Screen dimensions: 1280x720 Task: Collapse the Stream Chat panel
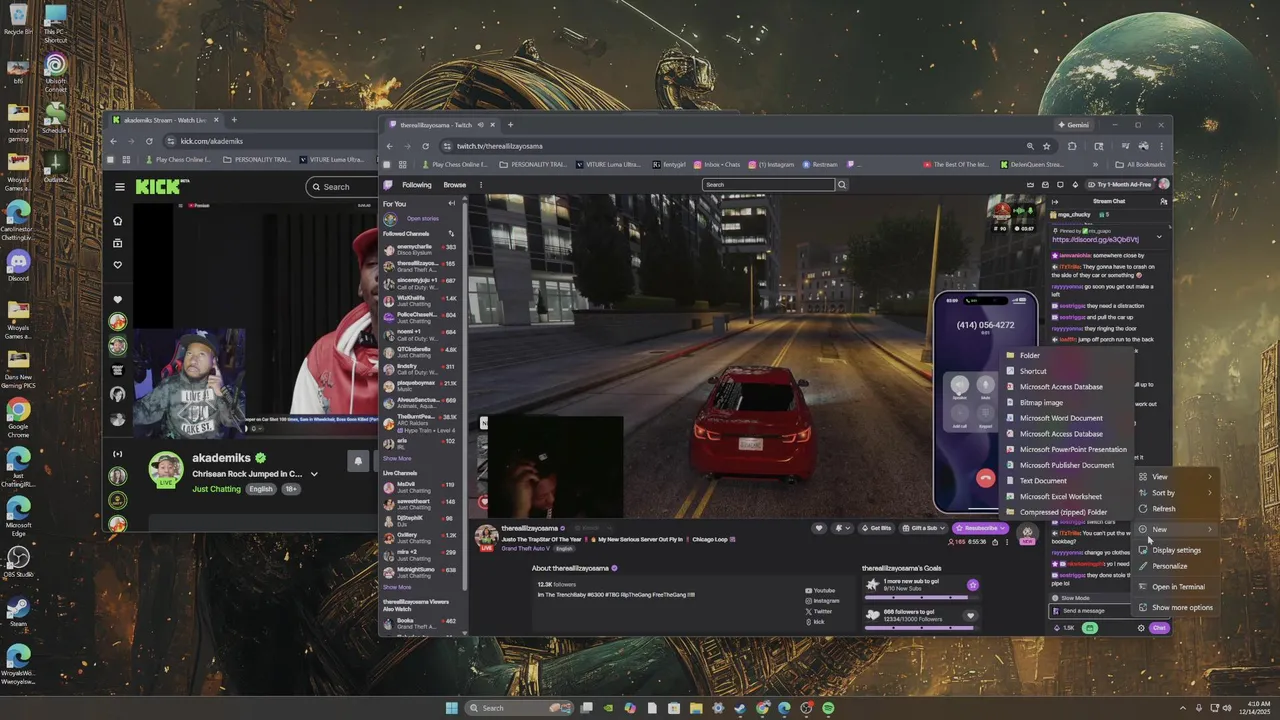[x=1054, y=201]
